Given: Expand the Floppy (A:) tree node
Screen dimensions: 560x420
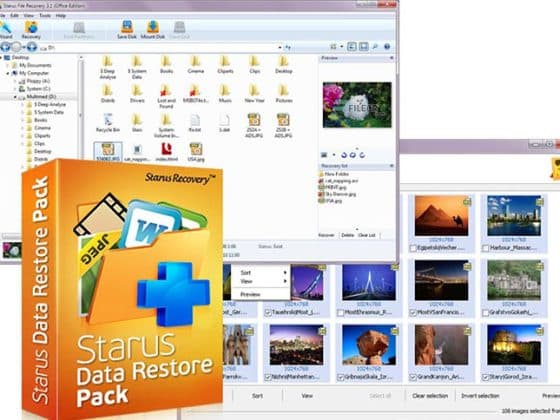Looking at the screenshot, I should [x=15, y=81].
